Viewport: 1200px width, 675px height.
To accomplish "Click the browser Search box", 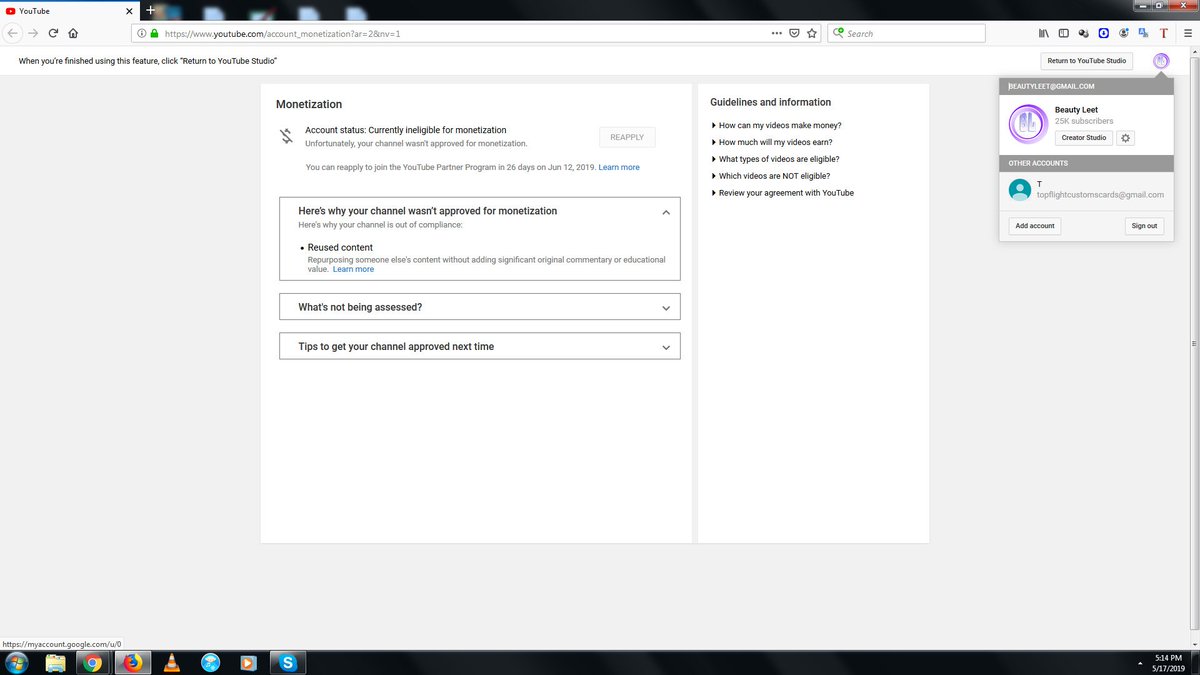I will click(906, 33).
